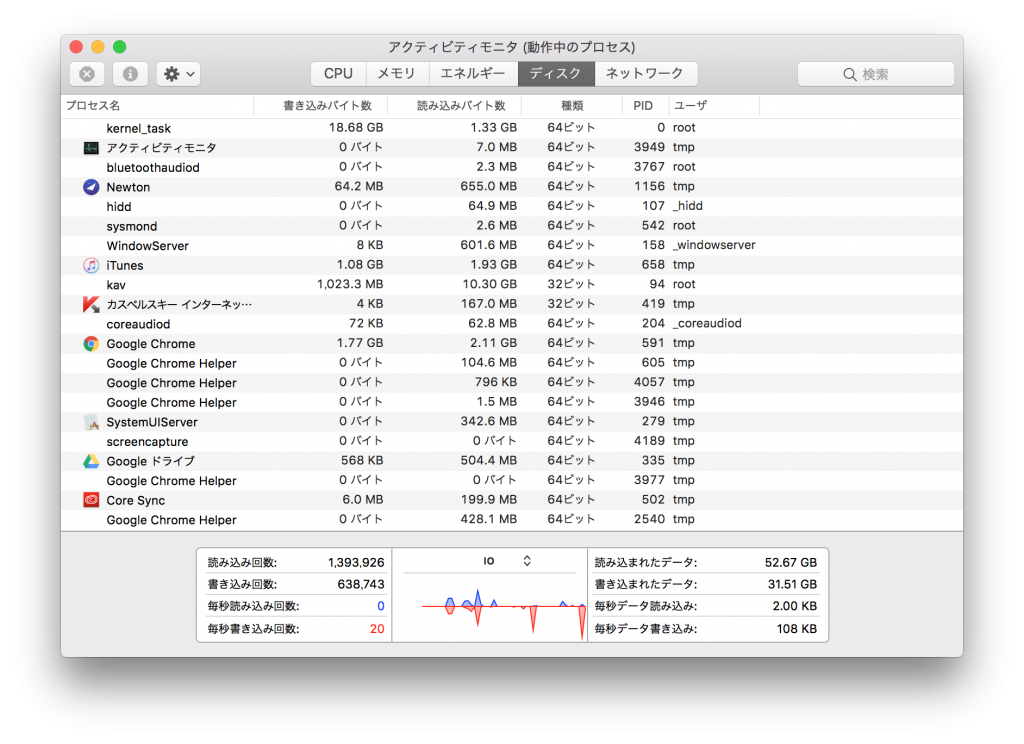Sort by 読み込みバイト数 column header

pos(455,106)
